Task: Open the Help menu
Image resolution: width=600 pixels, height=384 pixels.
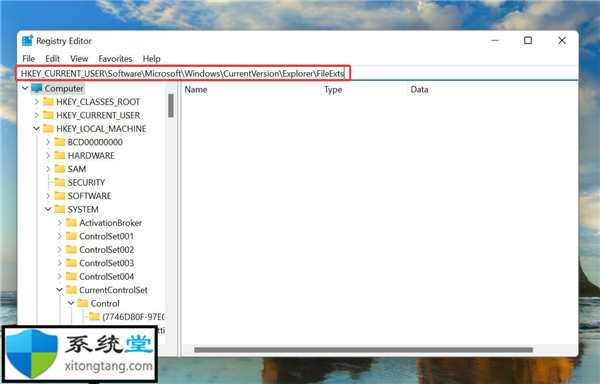Action: click(152, 59)
